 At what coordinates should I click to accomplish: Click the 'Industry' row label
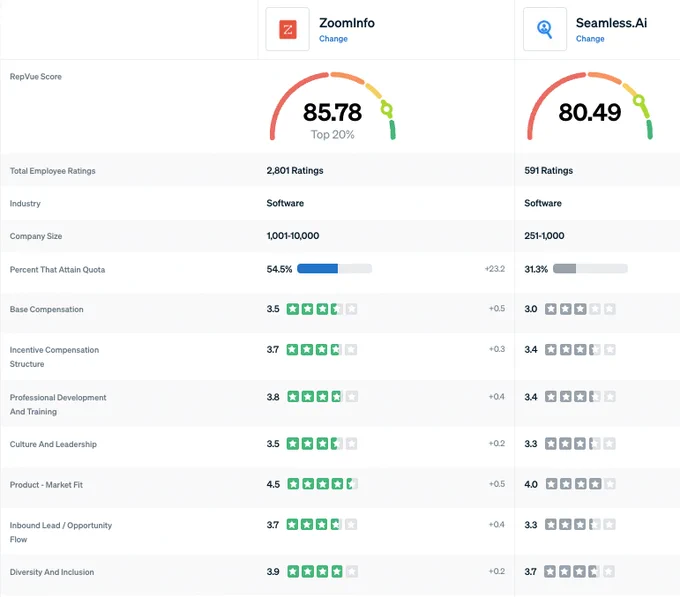[25, 203]
